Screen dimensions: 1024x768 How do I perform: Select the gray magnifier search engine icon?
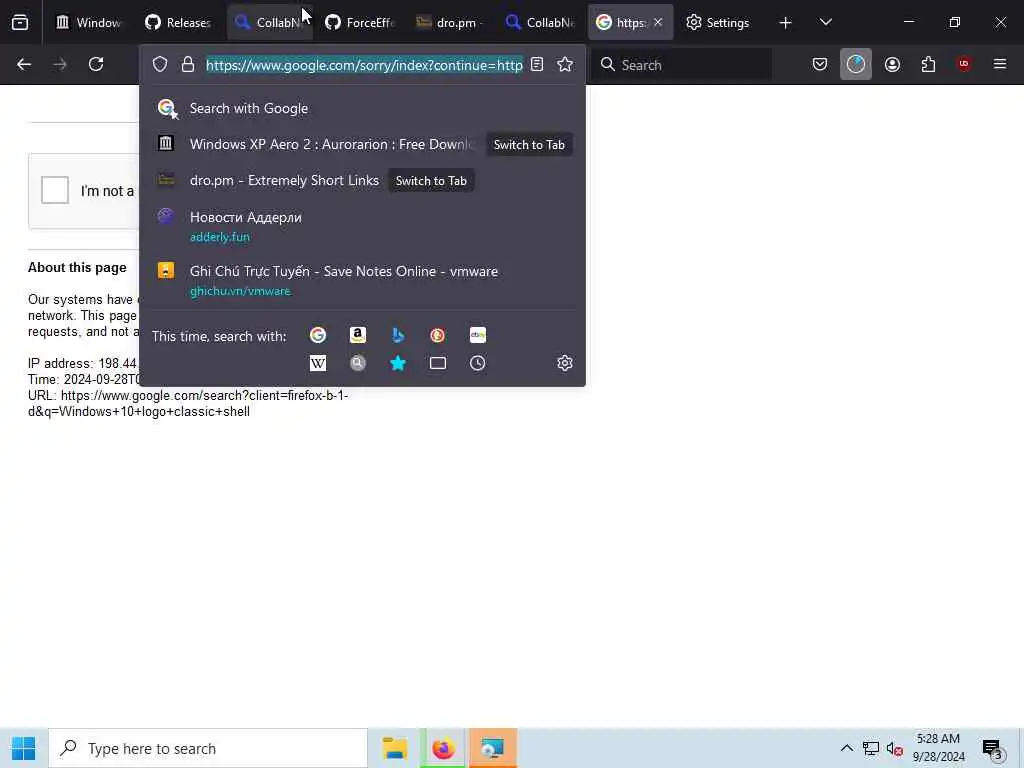pos(358,363)
